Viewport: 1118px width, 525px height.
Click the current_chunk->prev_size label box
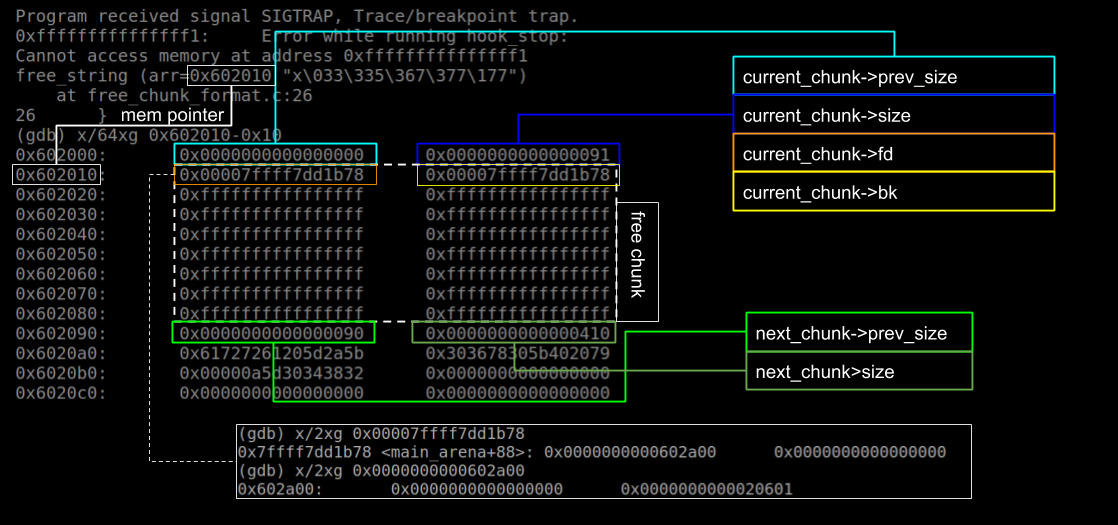pyautogui.click(x=893, y=76)
